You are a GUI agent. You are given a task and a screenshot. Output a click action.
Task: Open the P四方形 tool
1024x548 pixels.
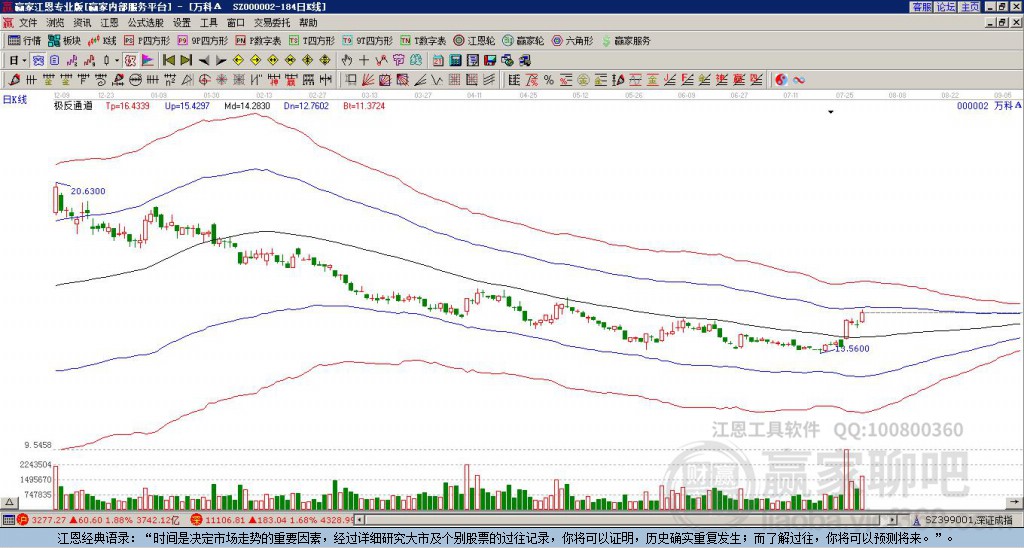pyautogui.click(x=147, y=40)
